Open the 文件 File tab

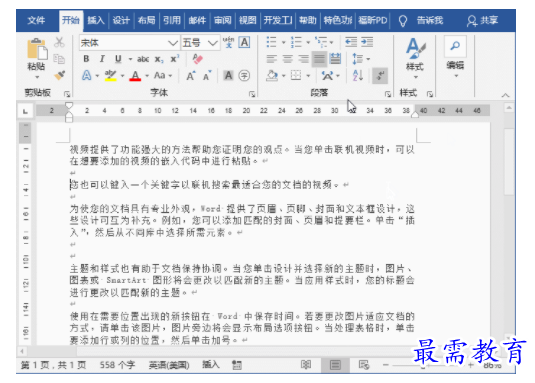[36, 20]
